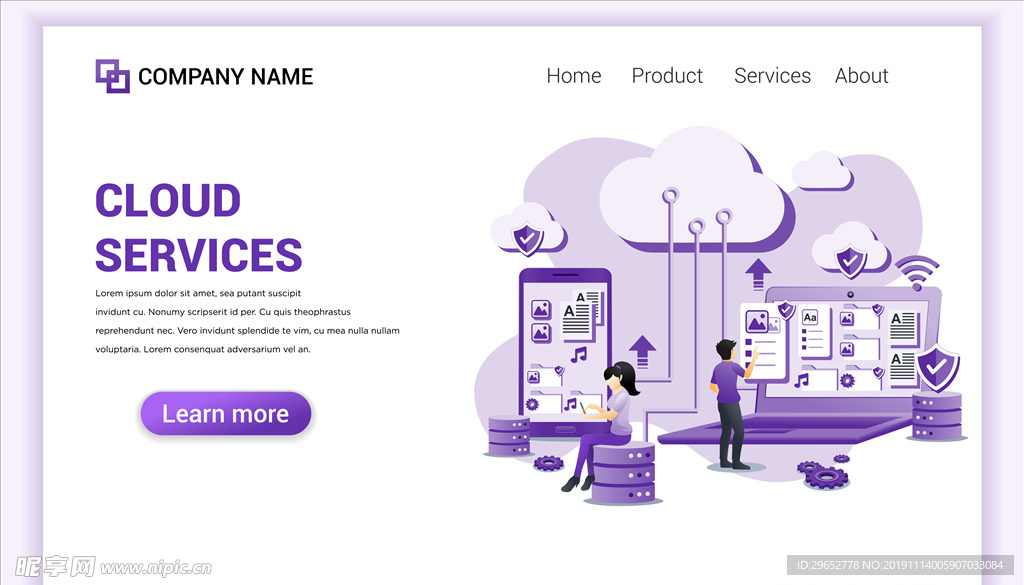Go to the Product page
This screenshot has height=585, width=1024.
[667, 76]
